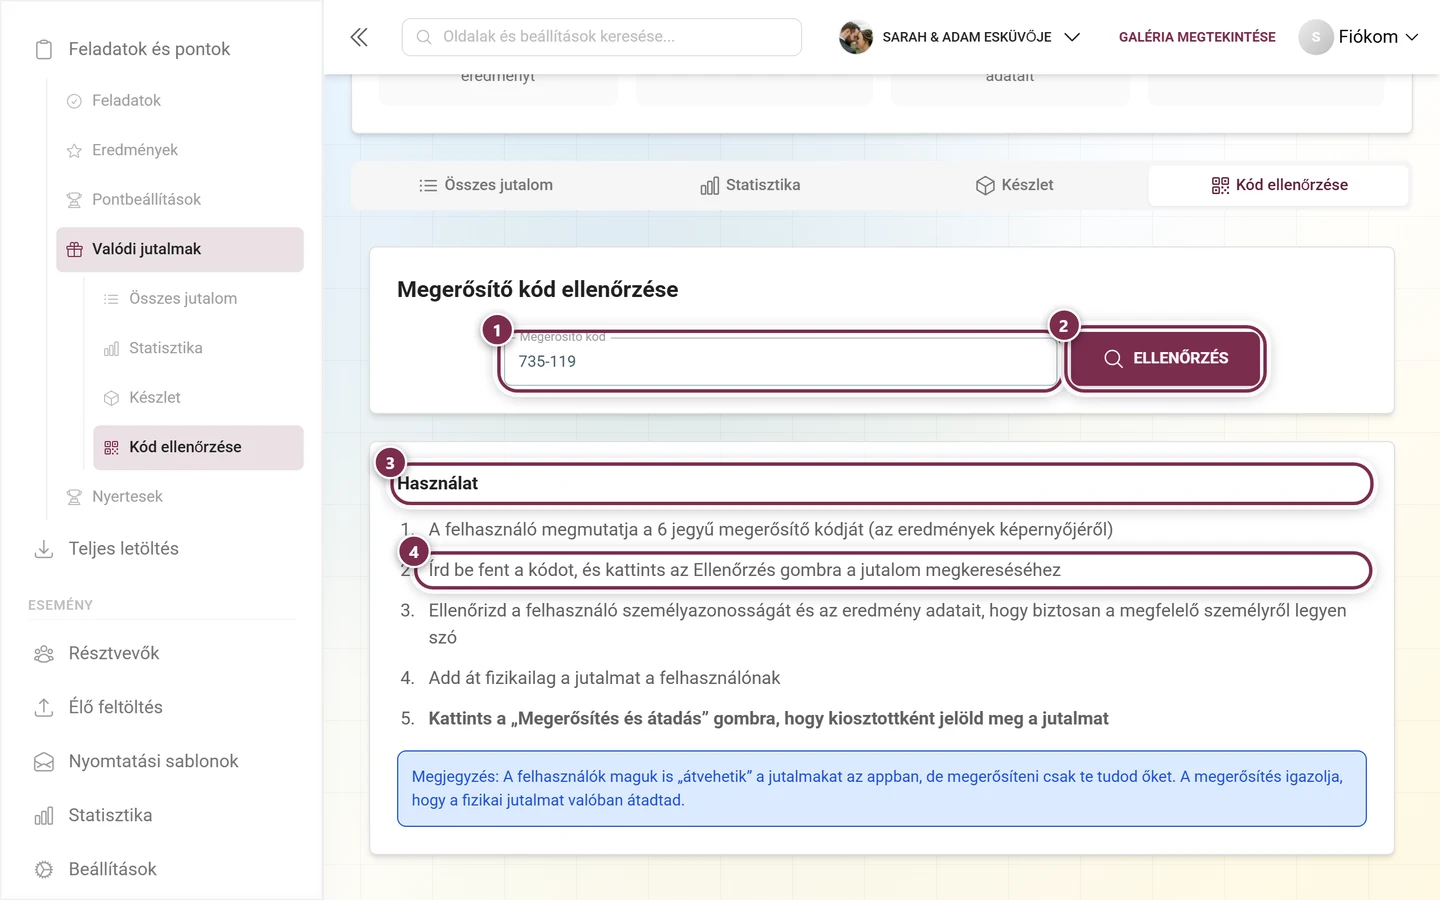Select the Készlet tab
Screen dimensions: 1440x900
[1015, 185]
